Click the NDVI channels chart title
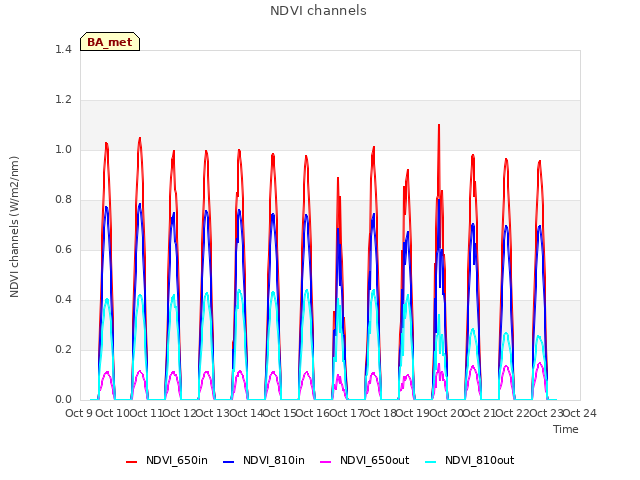 coord(318,10)
